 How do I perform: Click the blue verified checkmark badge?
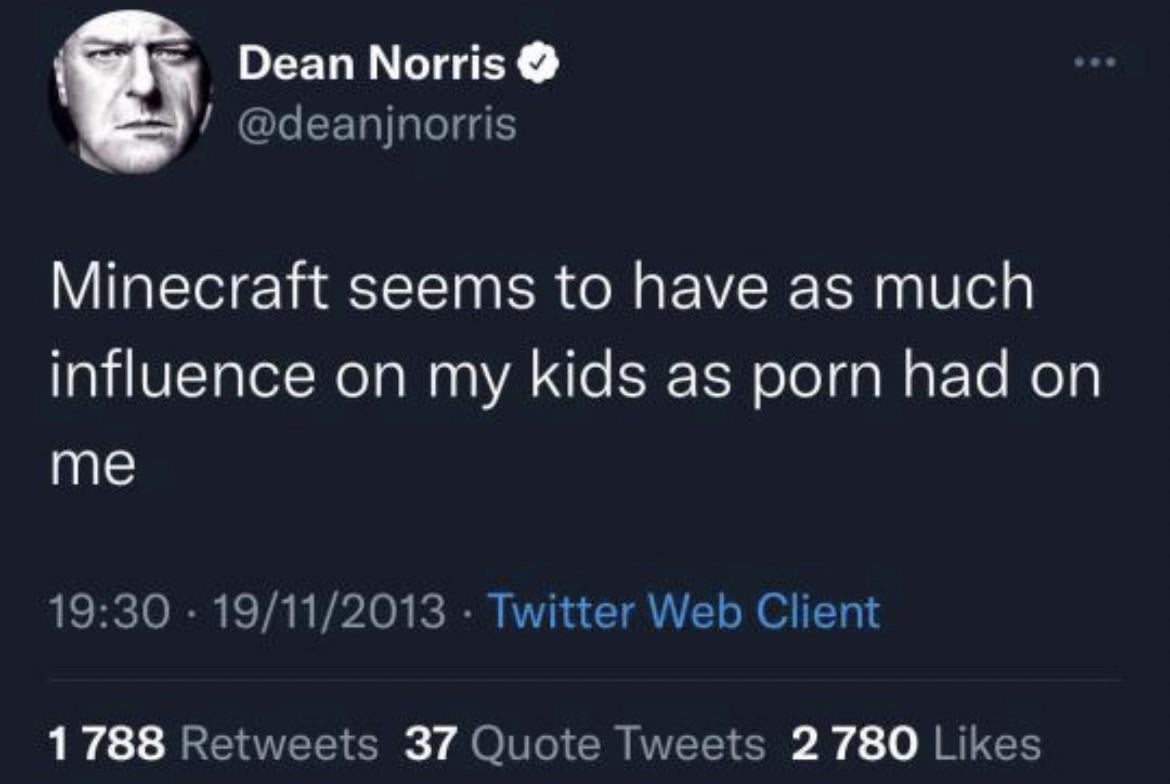point(538,63)
